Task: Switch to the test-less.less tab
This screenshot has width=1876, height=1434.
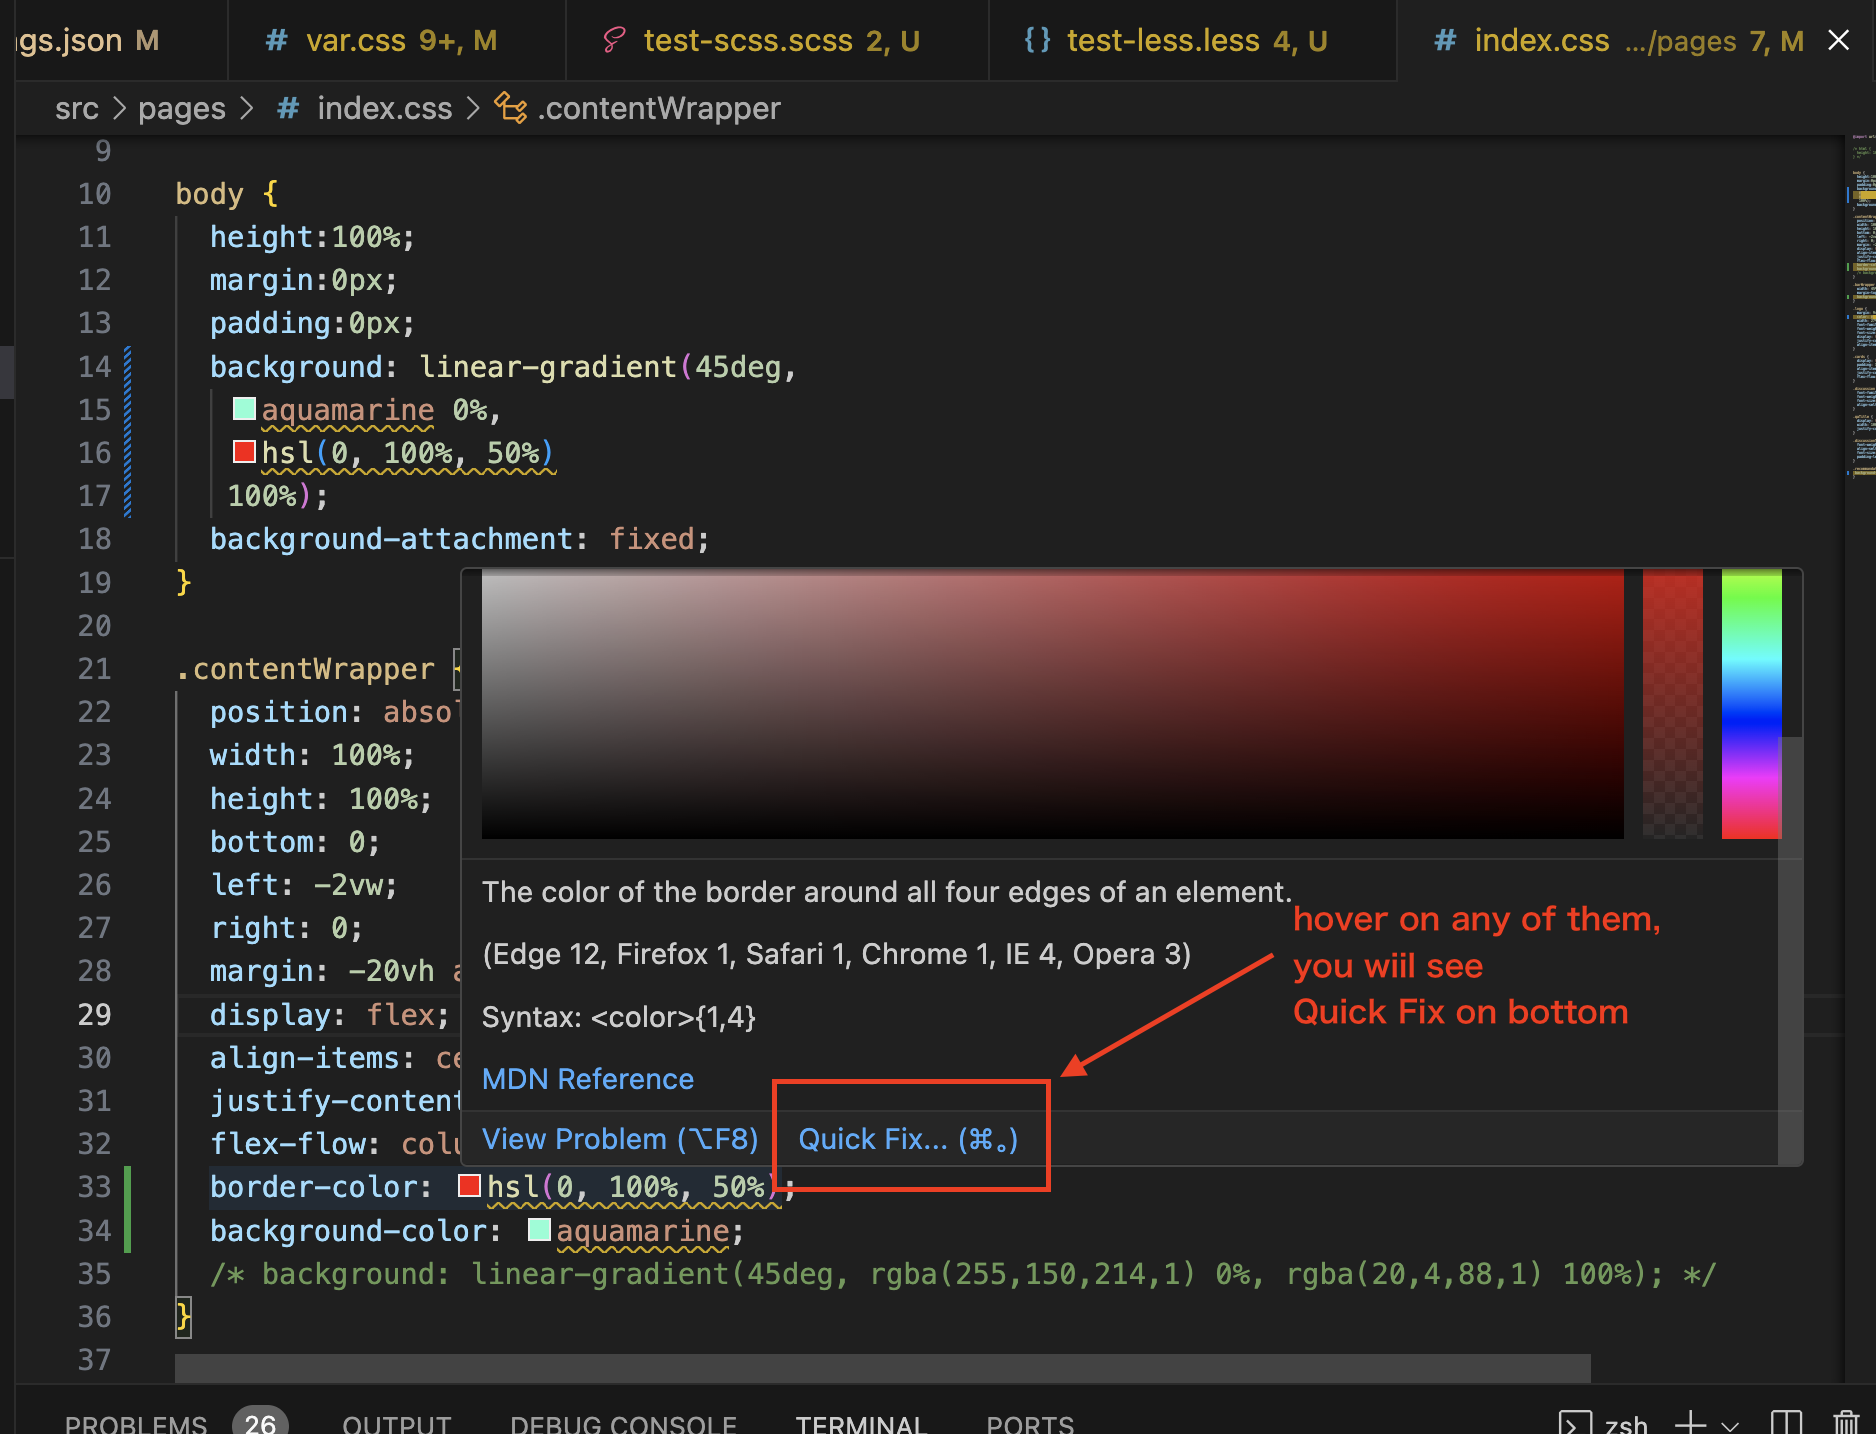Action: point(1192,41)
